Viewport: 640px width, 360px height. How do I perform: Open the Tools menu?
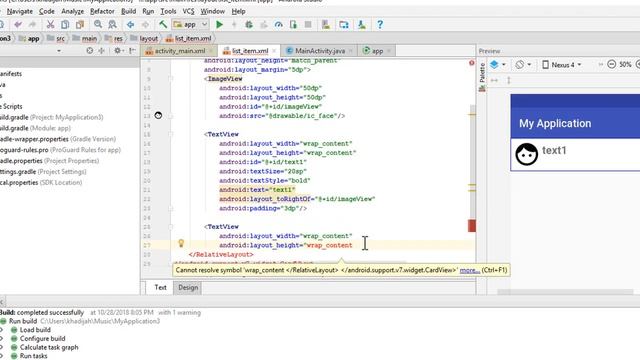(x=168, y=11)
